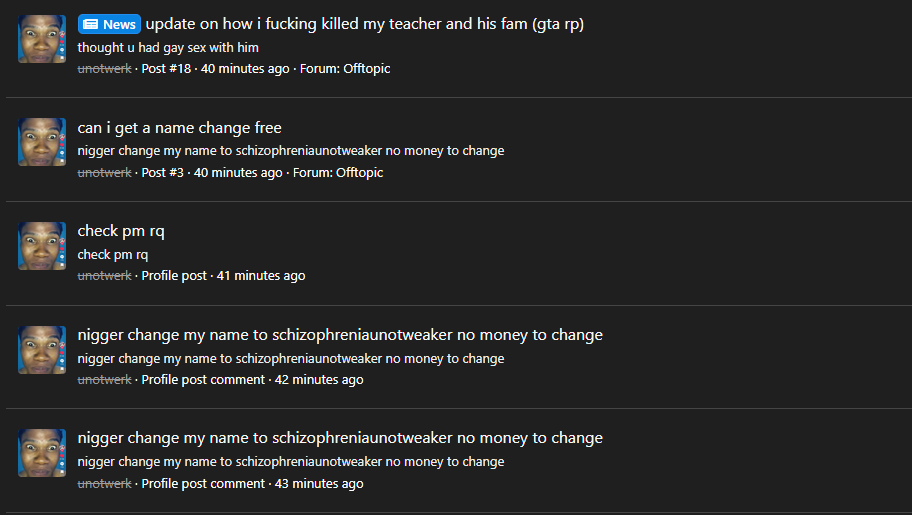Click the unotwerk username on the 43 minutes ago comment
Viewport: 912px width, 515px height.
click(105, 484)
